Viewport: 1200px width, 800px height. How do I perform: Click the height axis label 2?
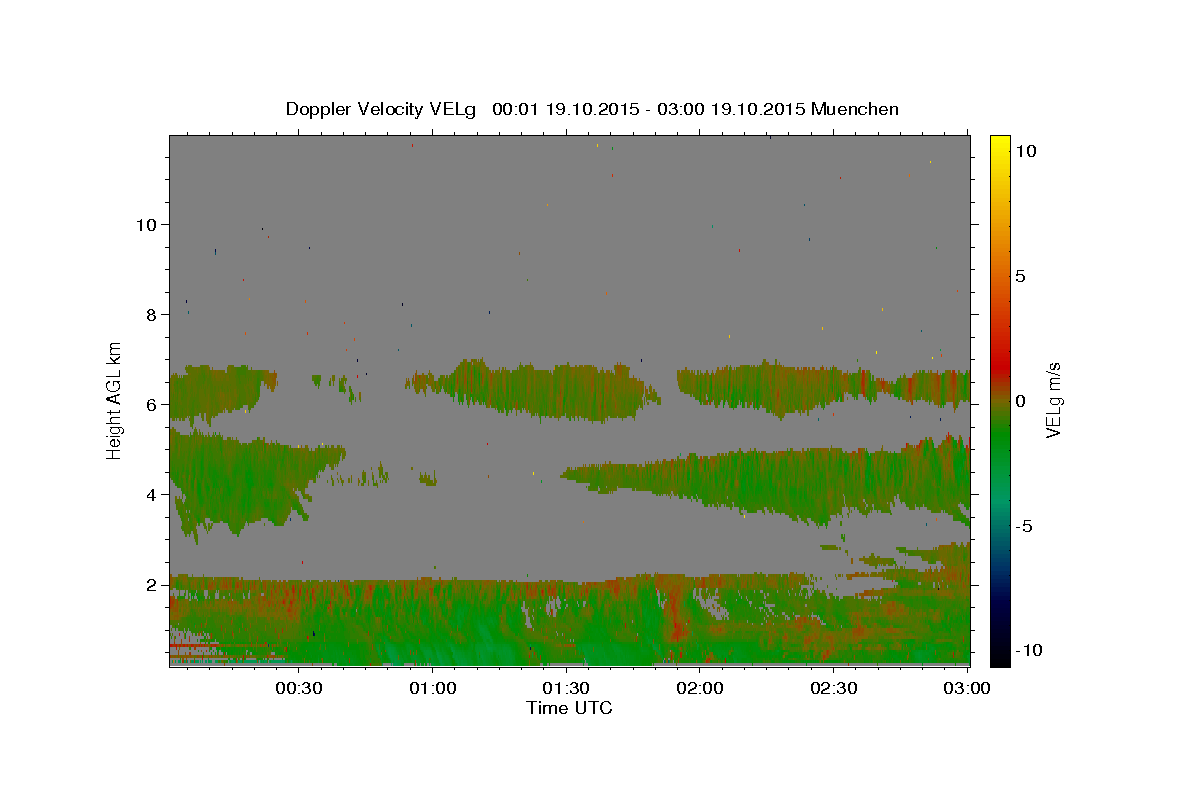(x=151, y=585)
